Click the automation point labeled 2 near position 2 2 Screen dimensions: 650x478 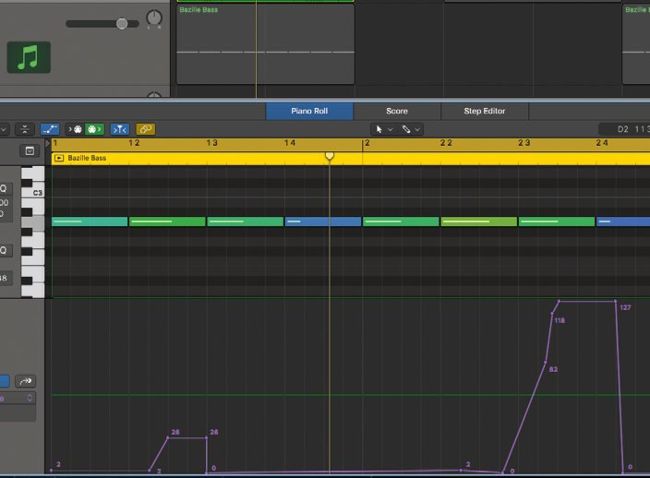click(461, 470)
